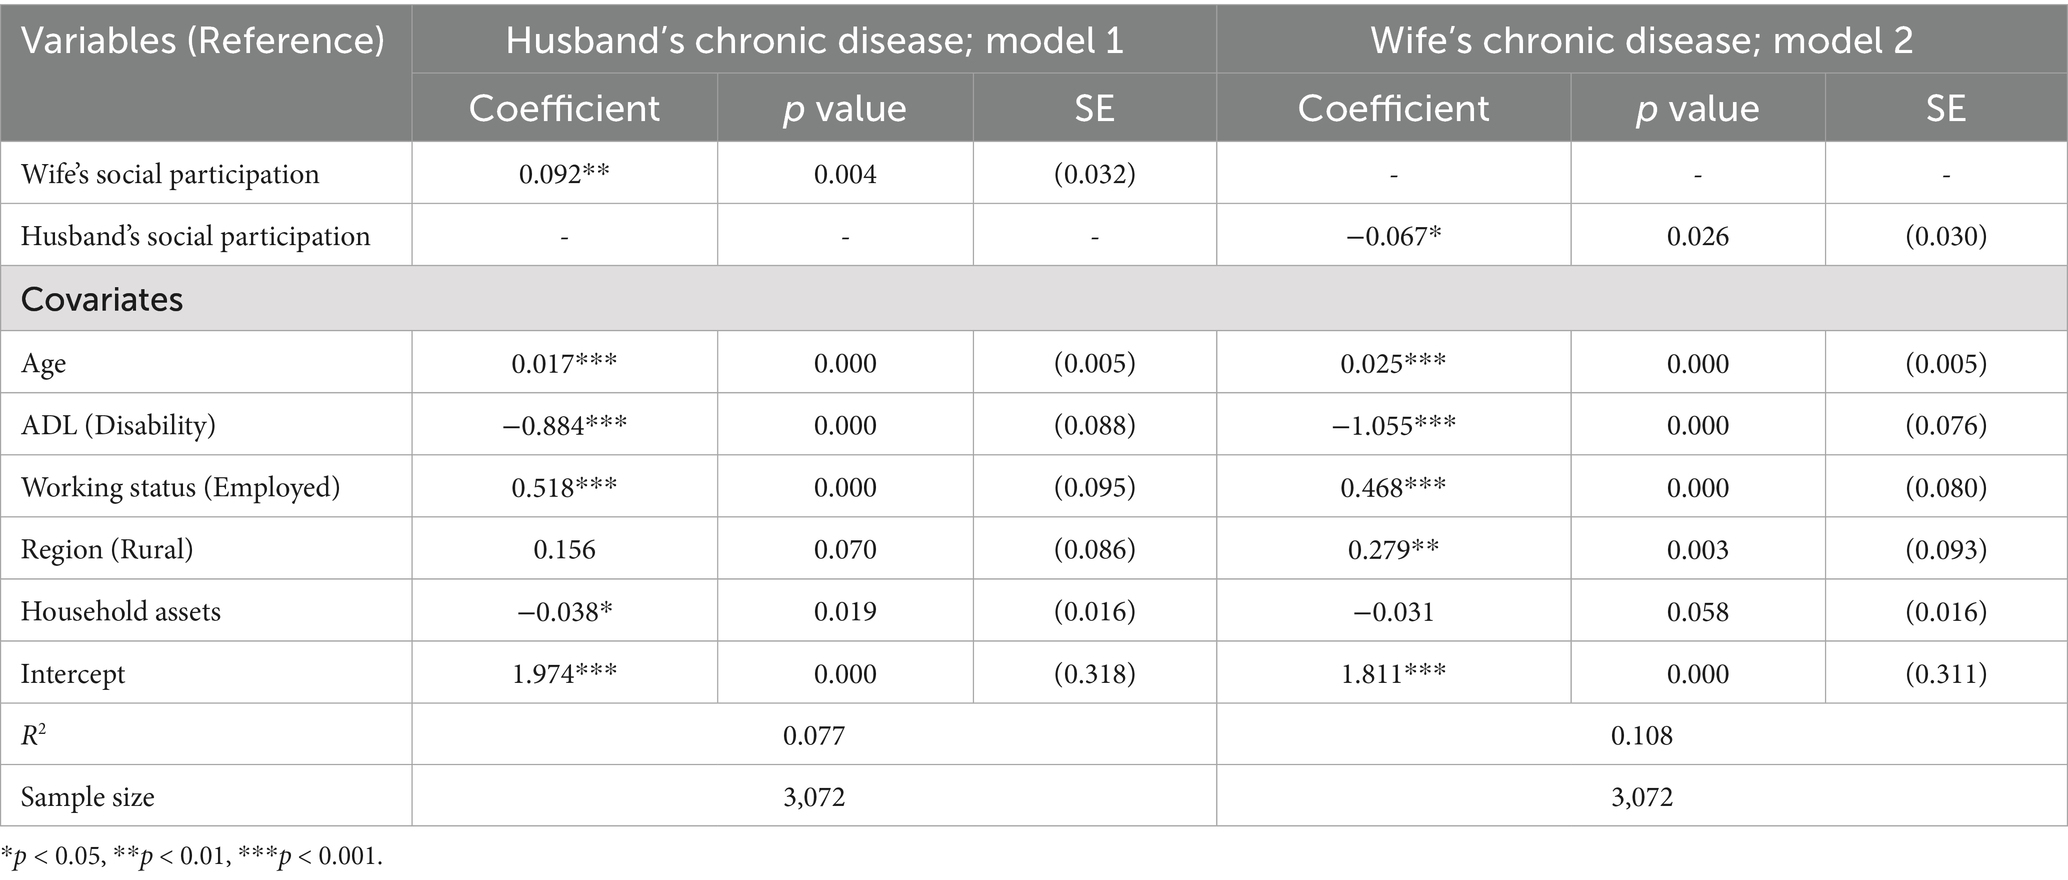This screenshot has height=880, width=2068.
Task: Click the 0.279** coefficient cell
Action: click(1393, 550)
